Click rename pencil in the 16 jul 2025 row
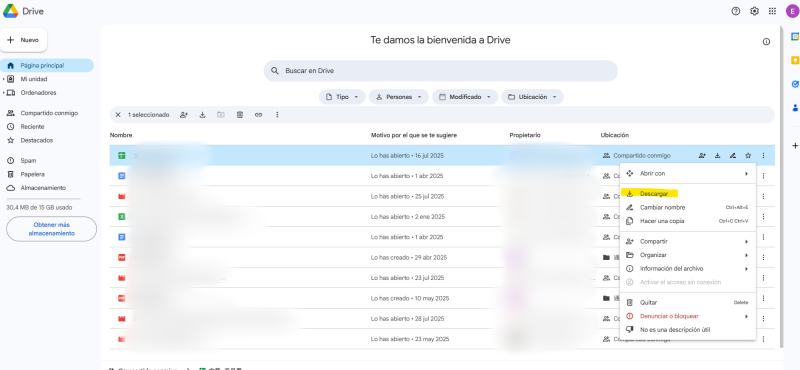Screen dimensions: 800x370 coord(733,156)
